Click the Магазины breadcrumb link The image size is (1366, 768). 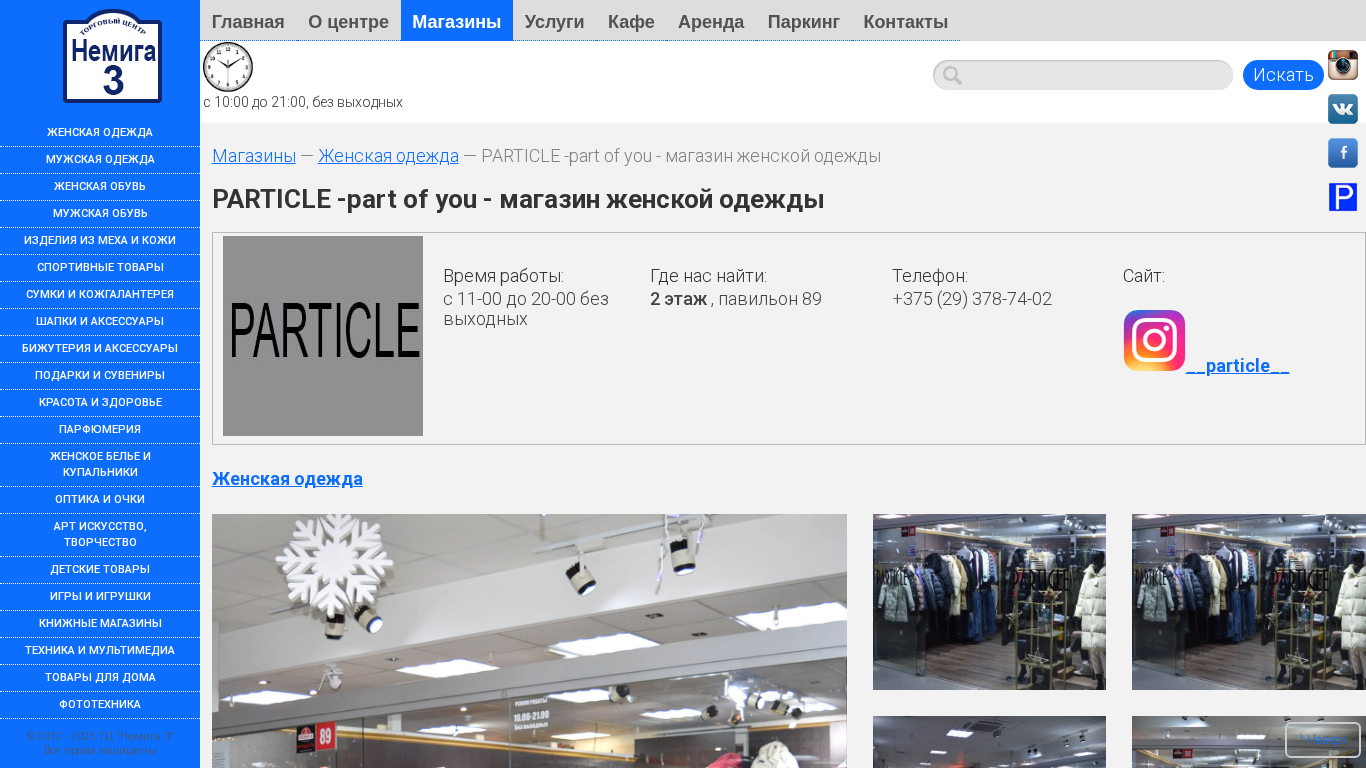pyautogui.click(x=254, y=156)
